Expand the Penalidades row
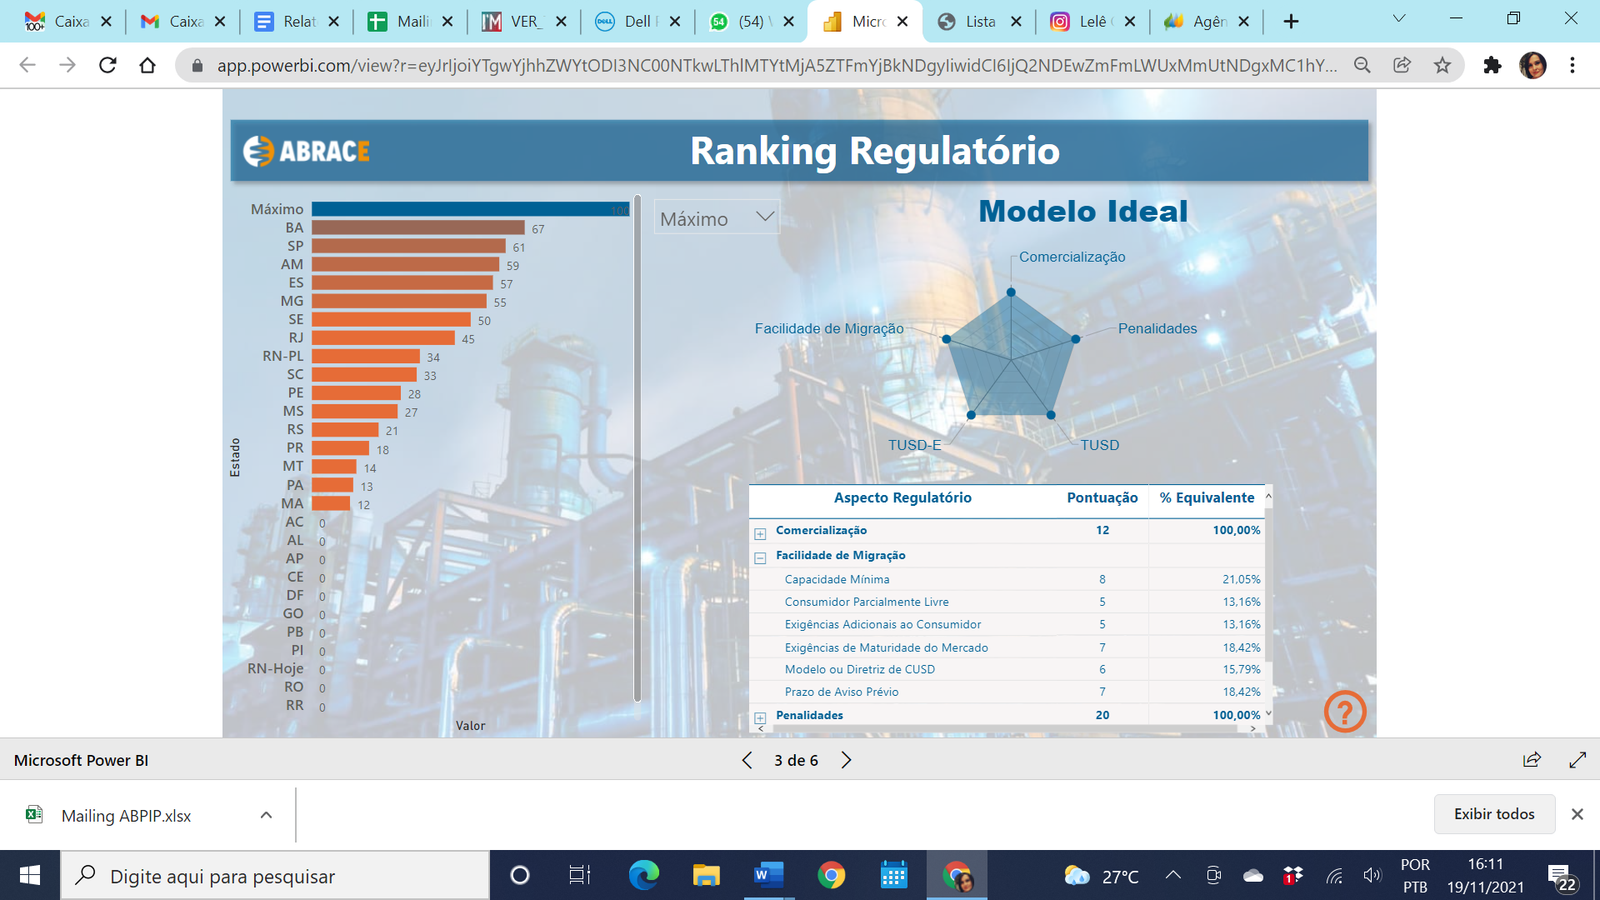Image resolution: width=1600 pixels, height=900 pixels. [760, 718]
